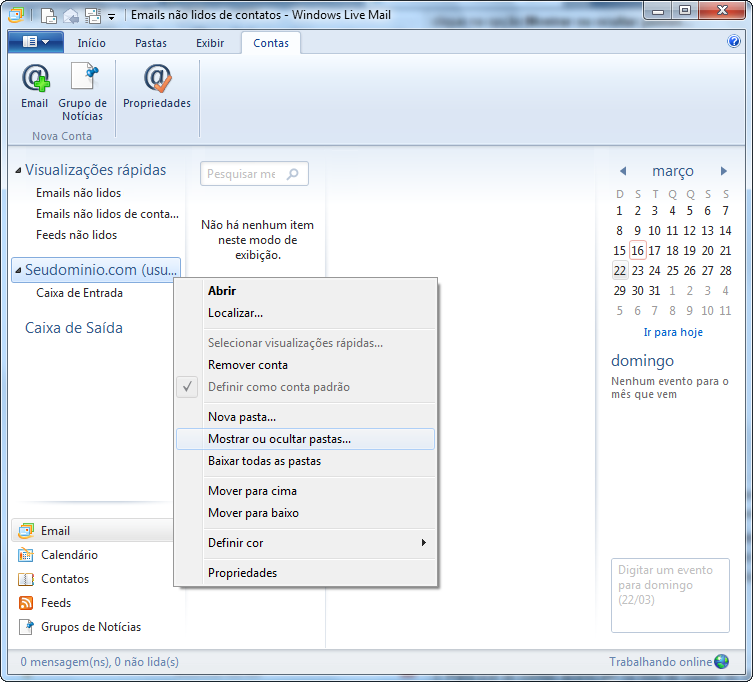This screenshot has height=682, width=753.
Task: Switch to the Início tab
Action: click(x=91, y=43)
